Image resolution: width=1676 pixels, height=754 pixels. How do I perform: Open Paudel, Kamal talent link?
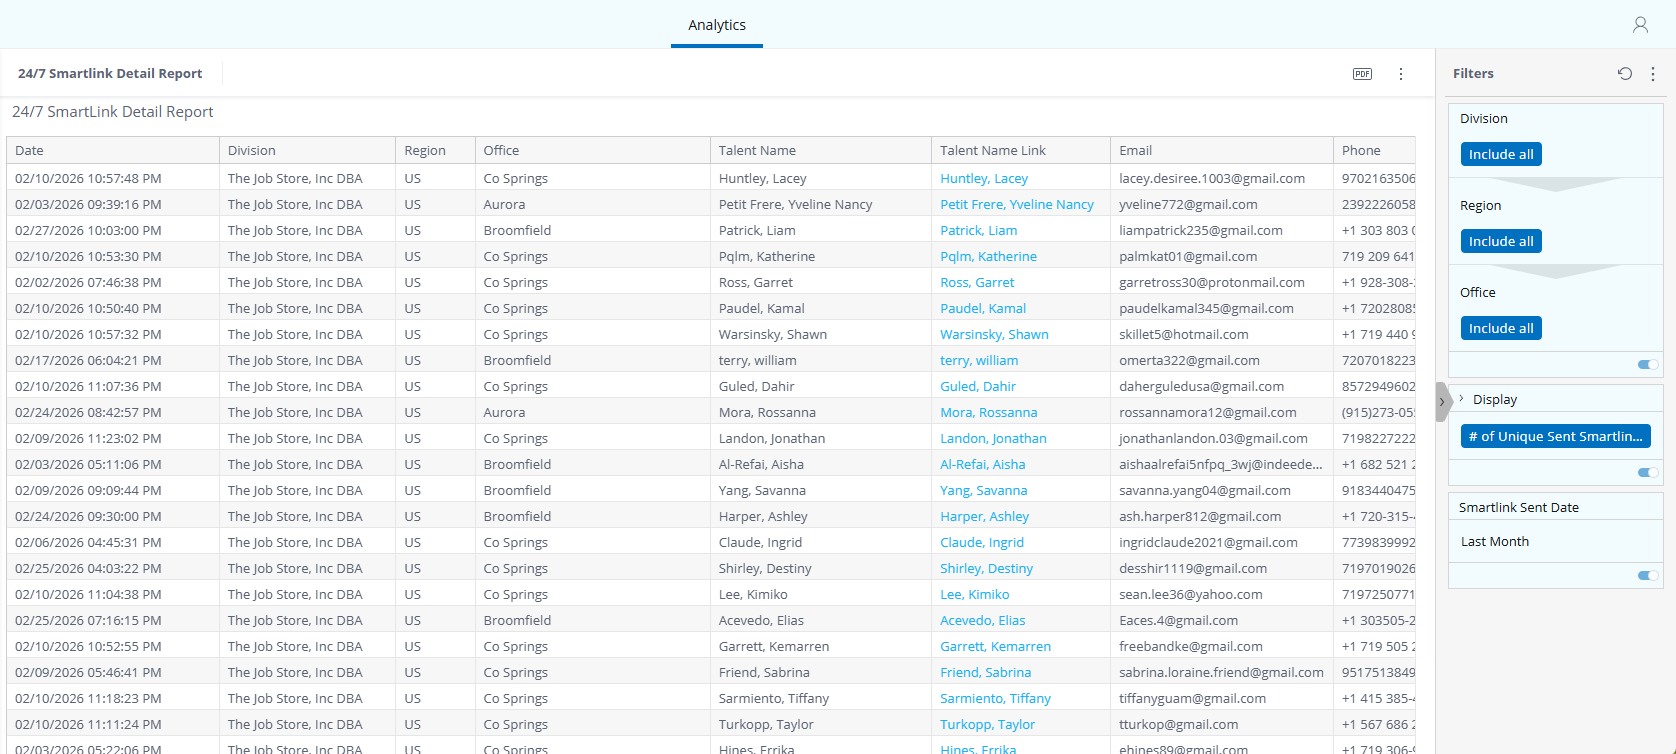point(983,308)
